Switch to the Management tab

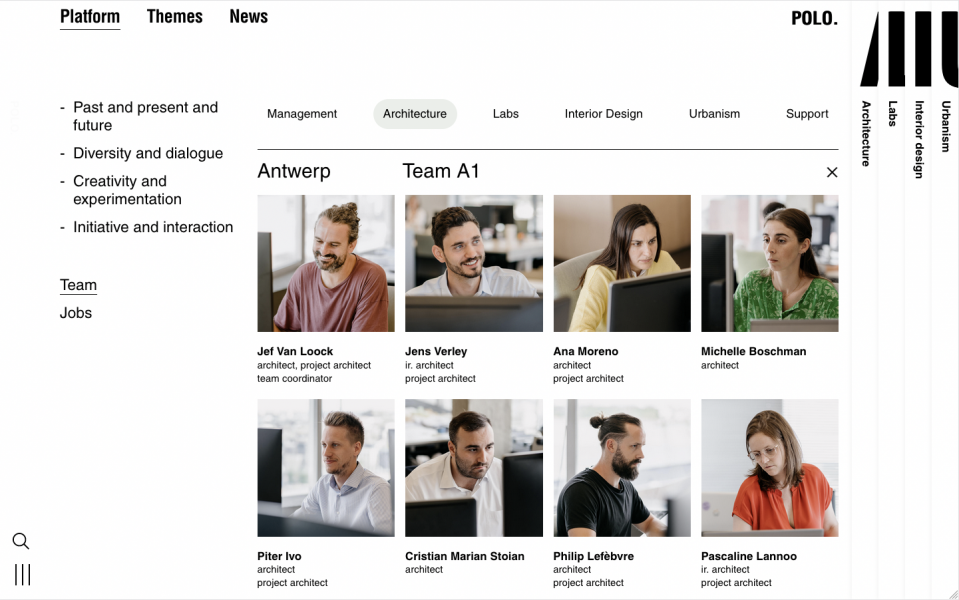(302, 114)
